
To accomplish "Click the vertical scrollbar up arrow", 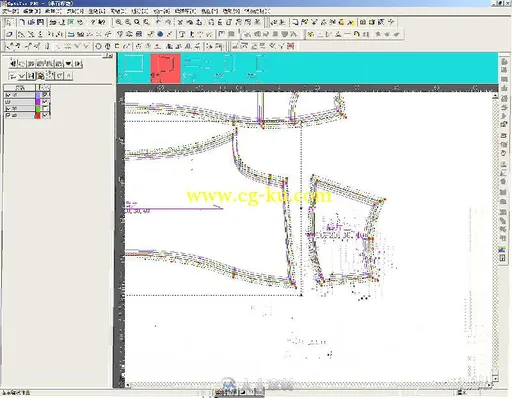I will click(x=495, y=96).
